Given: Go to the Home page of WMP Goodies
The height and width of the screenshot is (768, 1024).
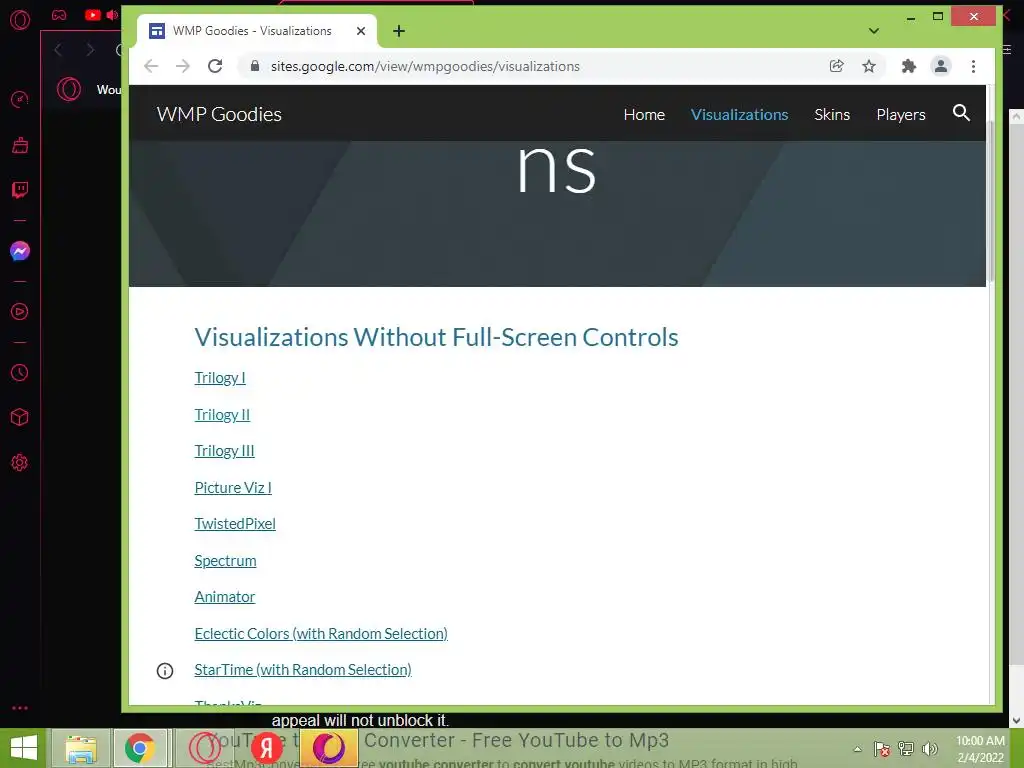Looking at the screenshot, I should click(644, 114).
